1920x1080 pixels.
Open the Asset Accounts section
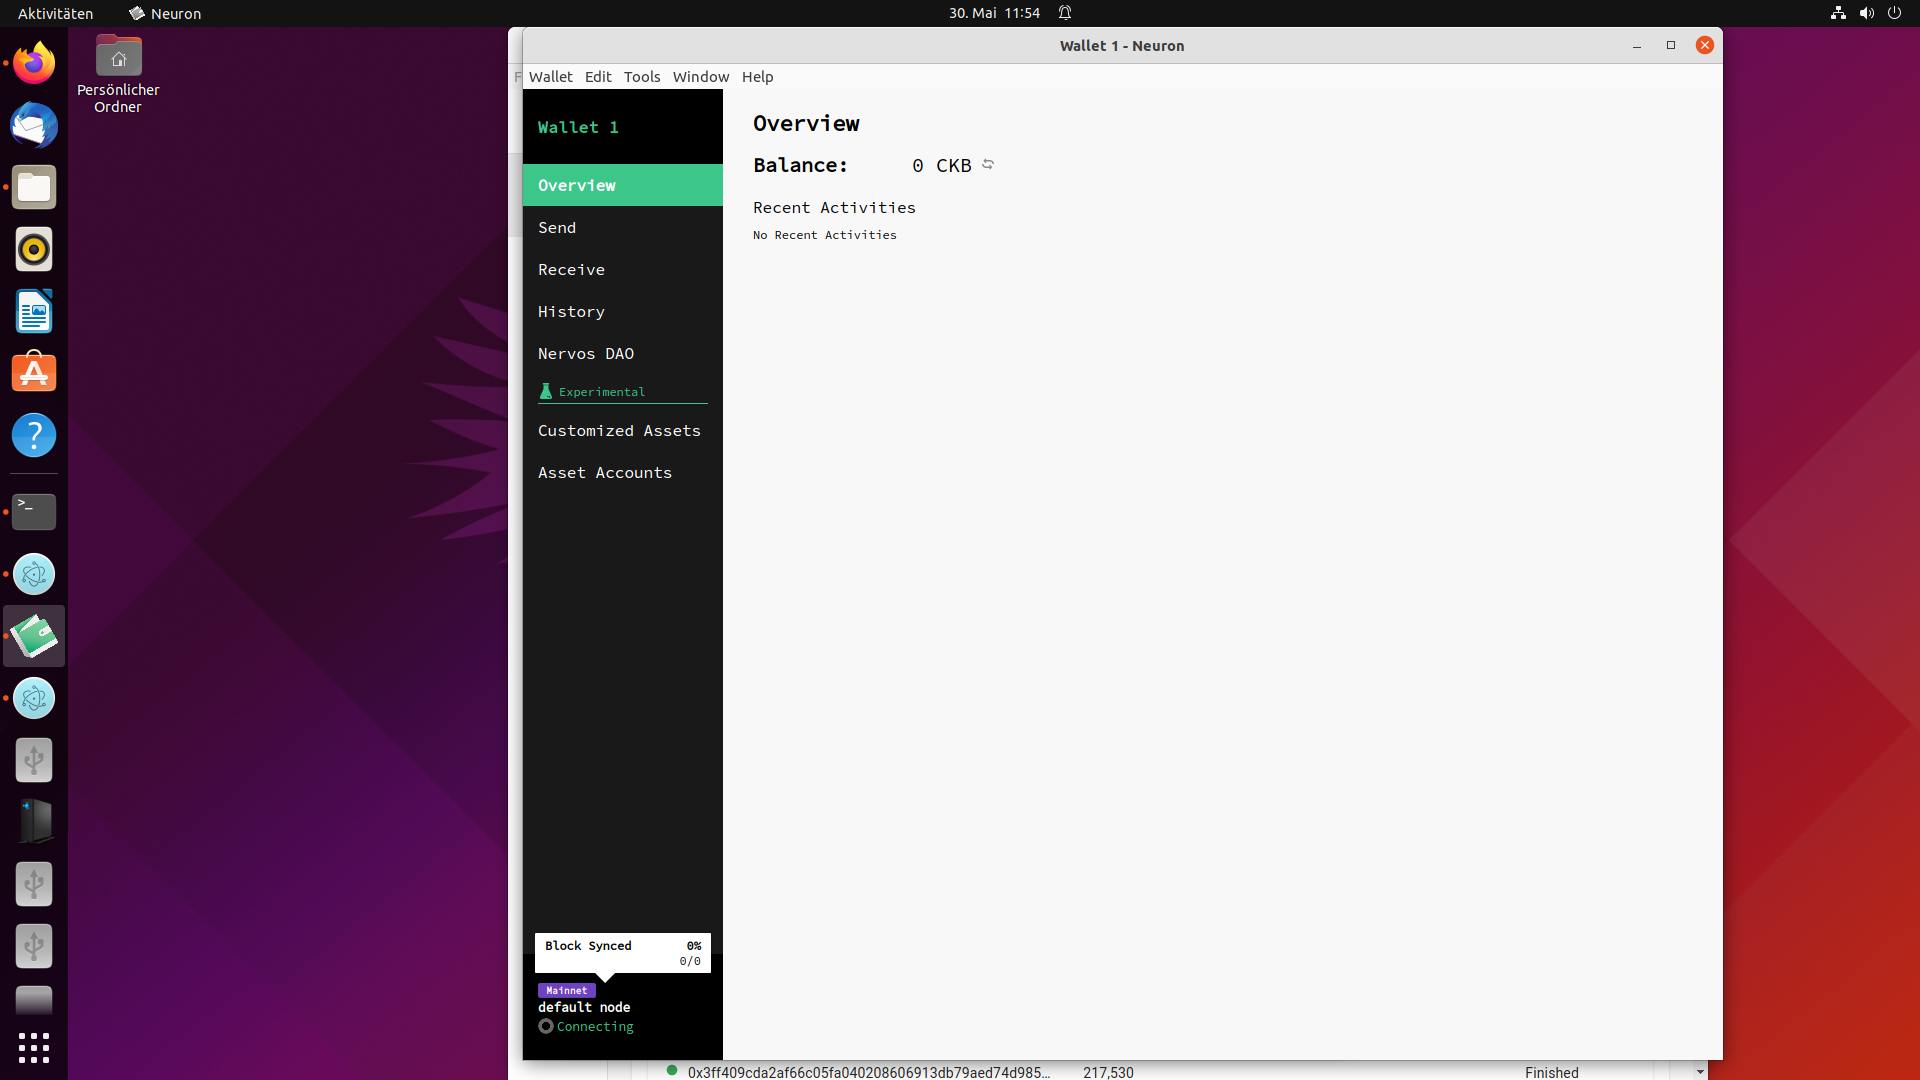coord(605,473)
